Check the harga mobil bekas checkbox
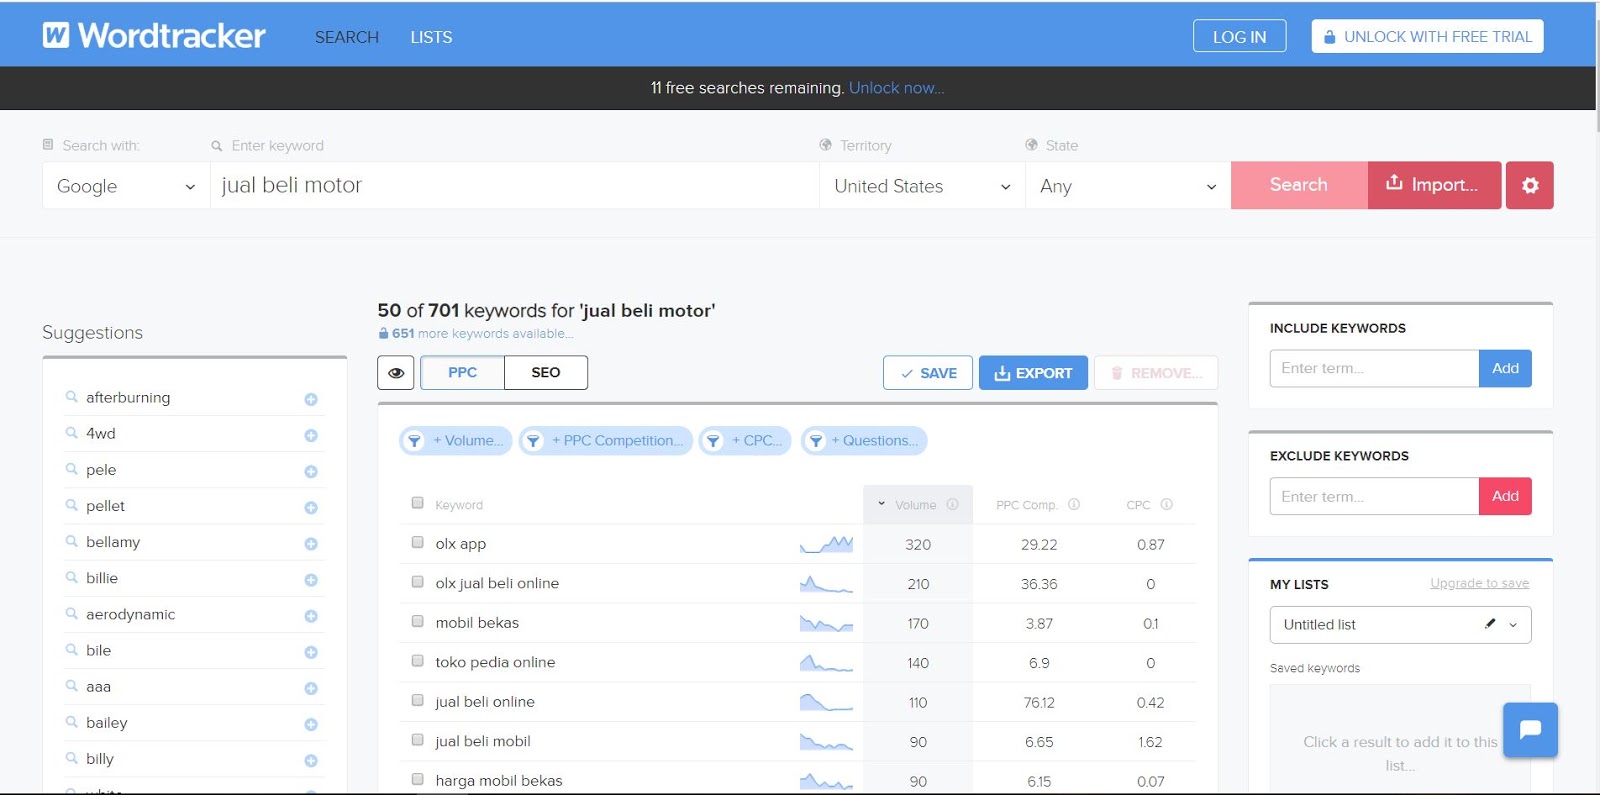Image resolution: width=1600 pixels, height=795 pixels. point(418,779)
